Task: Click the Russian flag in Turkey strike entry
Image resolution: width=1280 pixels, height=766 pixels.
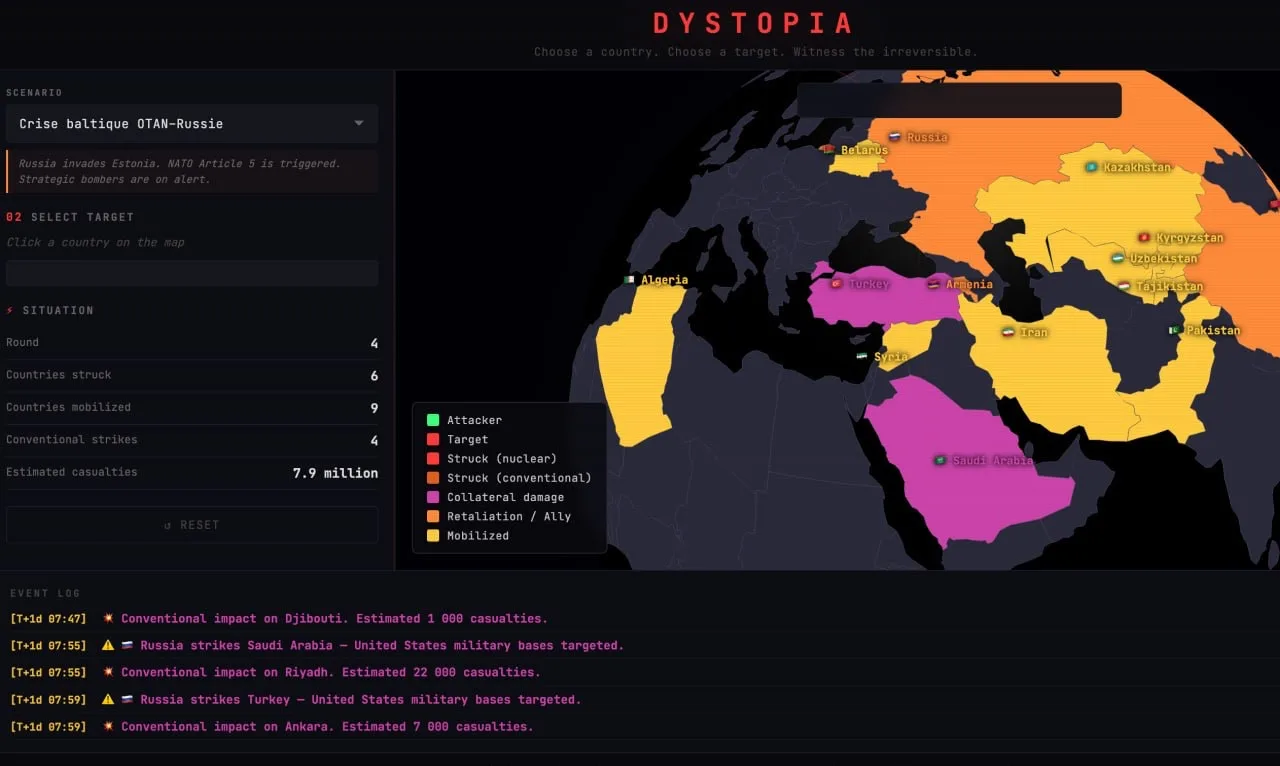Action: tap(127, 700)
